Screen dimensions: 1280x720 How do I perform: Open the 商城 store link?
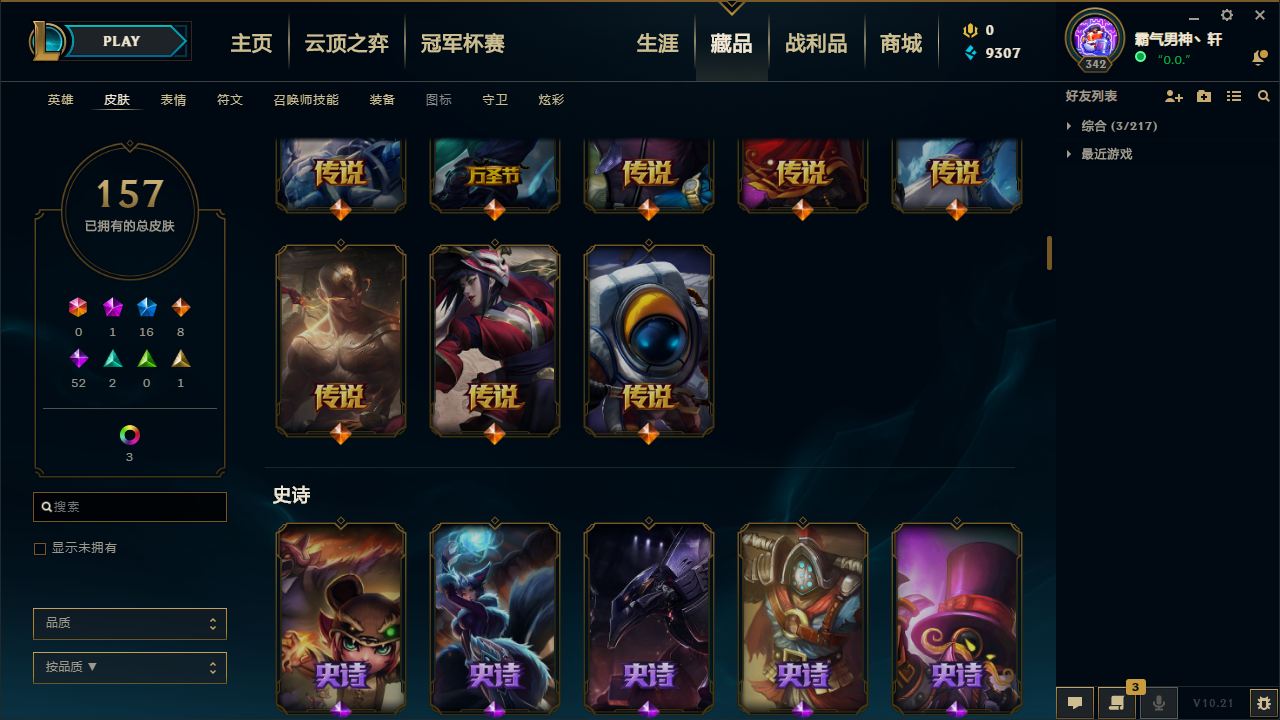point(901,44)
